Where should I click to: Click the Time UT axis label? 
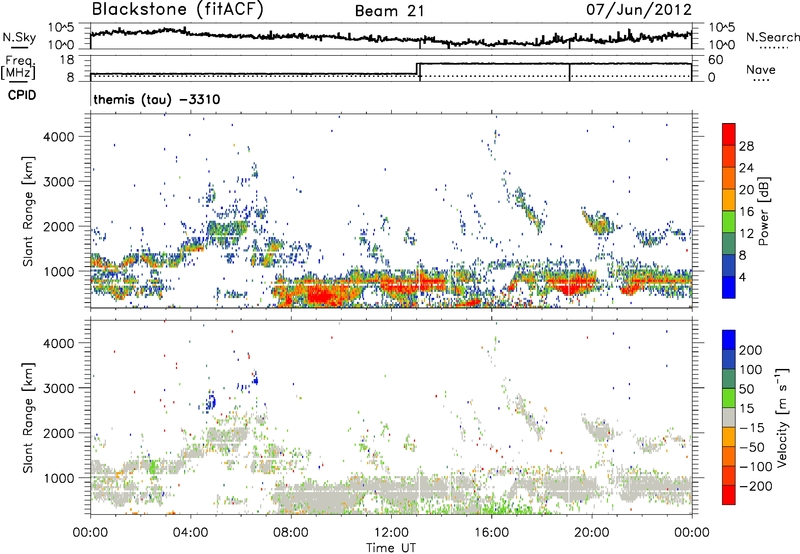click(391, 548)
